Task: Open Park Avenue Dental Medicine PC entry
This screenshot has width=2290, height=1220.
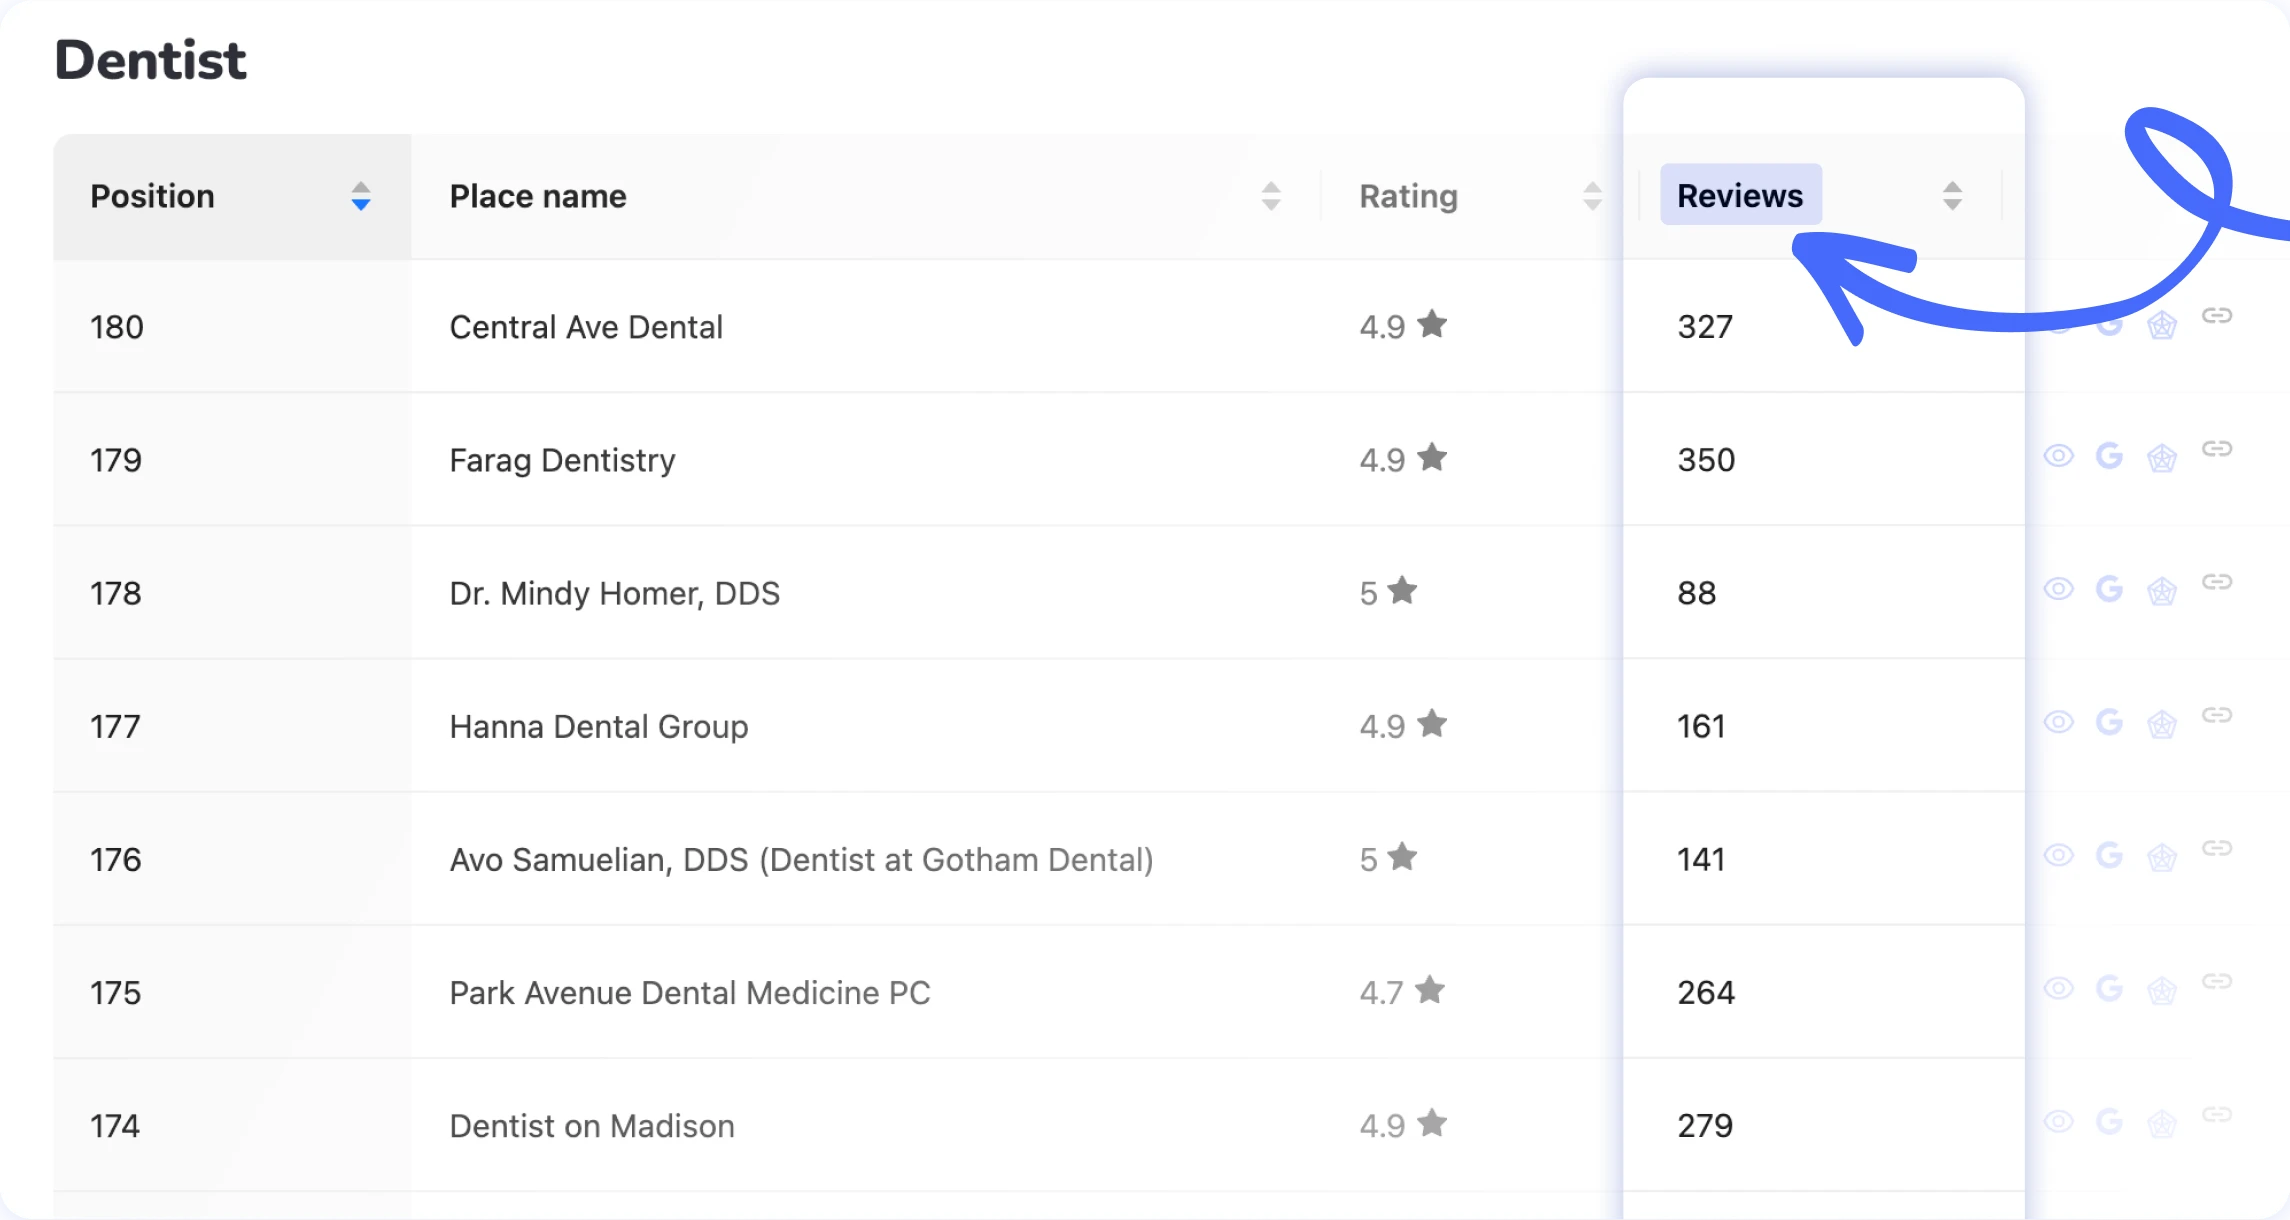Action: pos(689,993)
